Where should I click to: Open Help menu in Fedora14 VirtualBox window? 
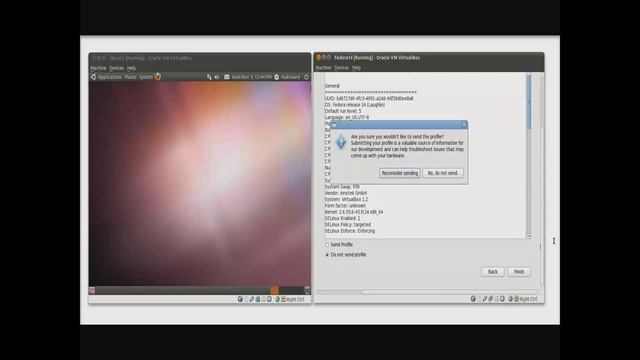click(356, 68)
